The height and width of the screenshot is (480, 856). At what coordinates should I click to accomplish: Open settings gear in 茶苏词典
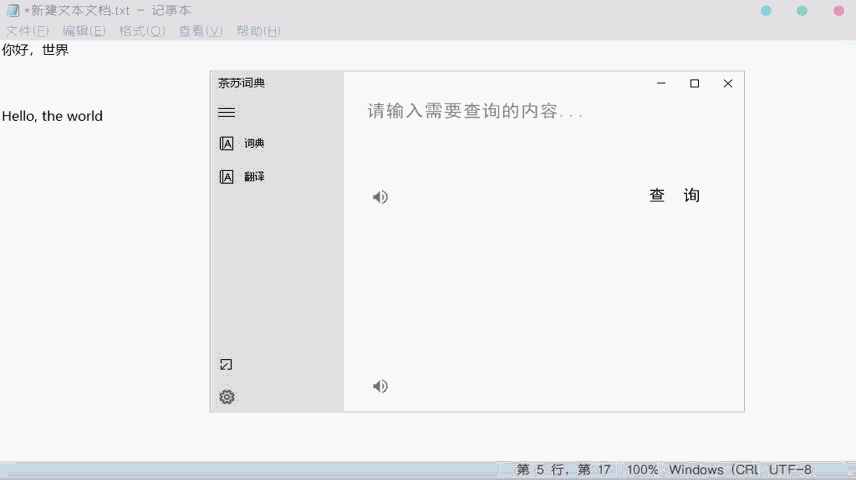click(227, 396)
